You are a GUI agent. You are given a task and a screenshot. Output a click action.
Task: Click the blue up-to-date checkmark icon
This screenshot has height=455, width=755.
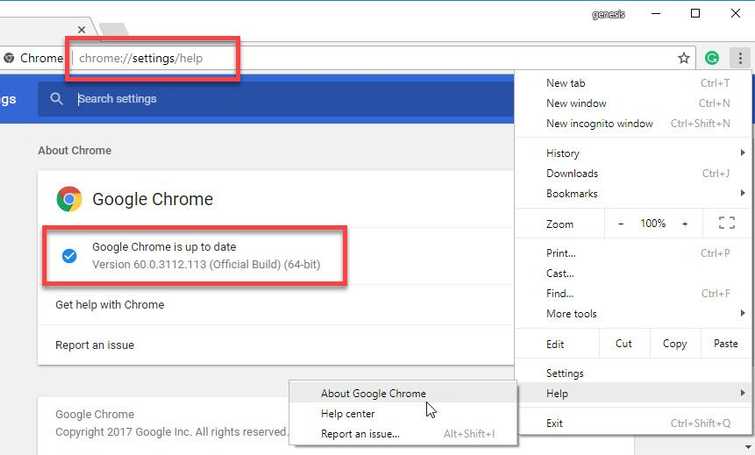point(69,256)
